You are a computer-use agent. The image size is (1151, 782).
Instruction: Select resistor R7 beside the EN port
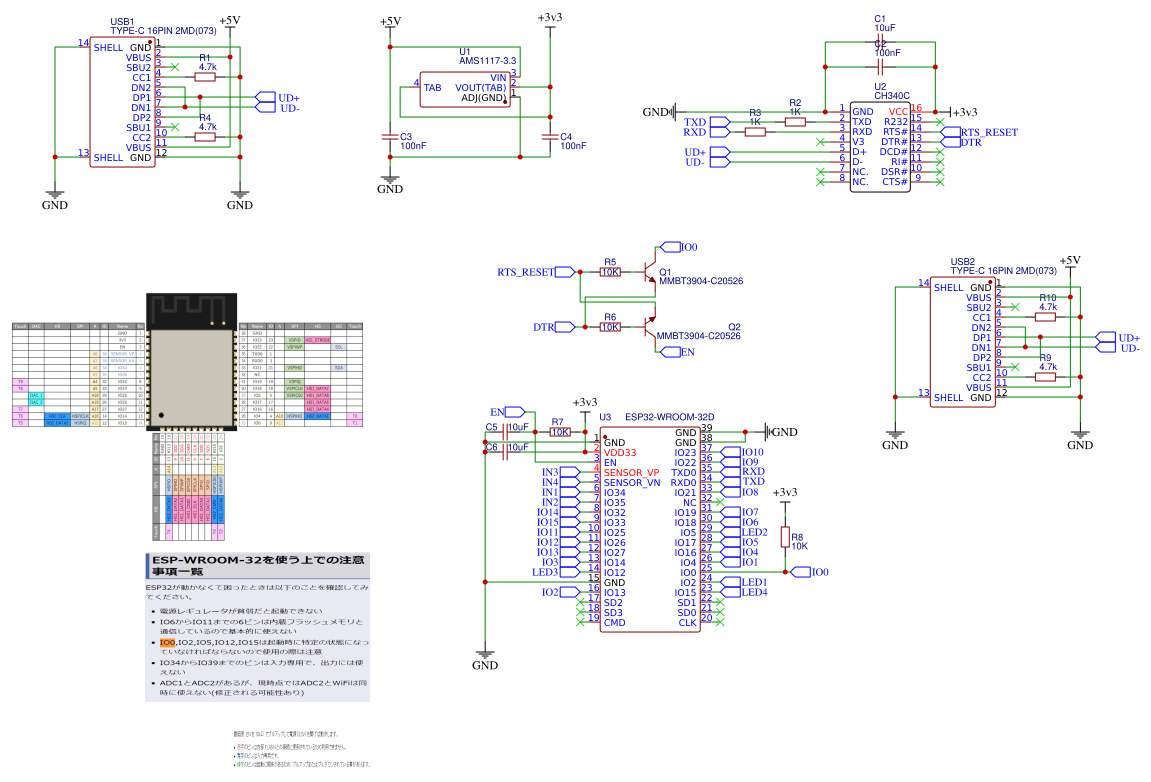(559, 432)
